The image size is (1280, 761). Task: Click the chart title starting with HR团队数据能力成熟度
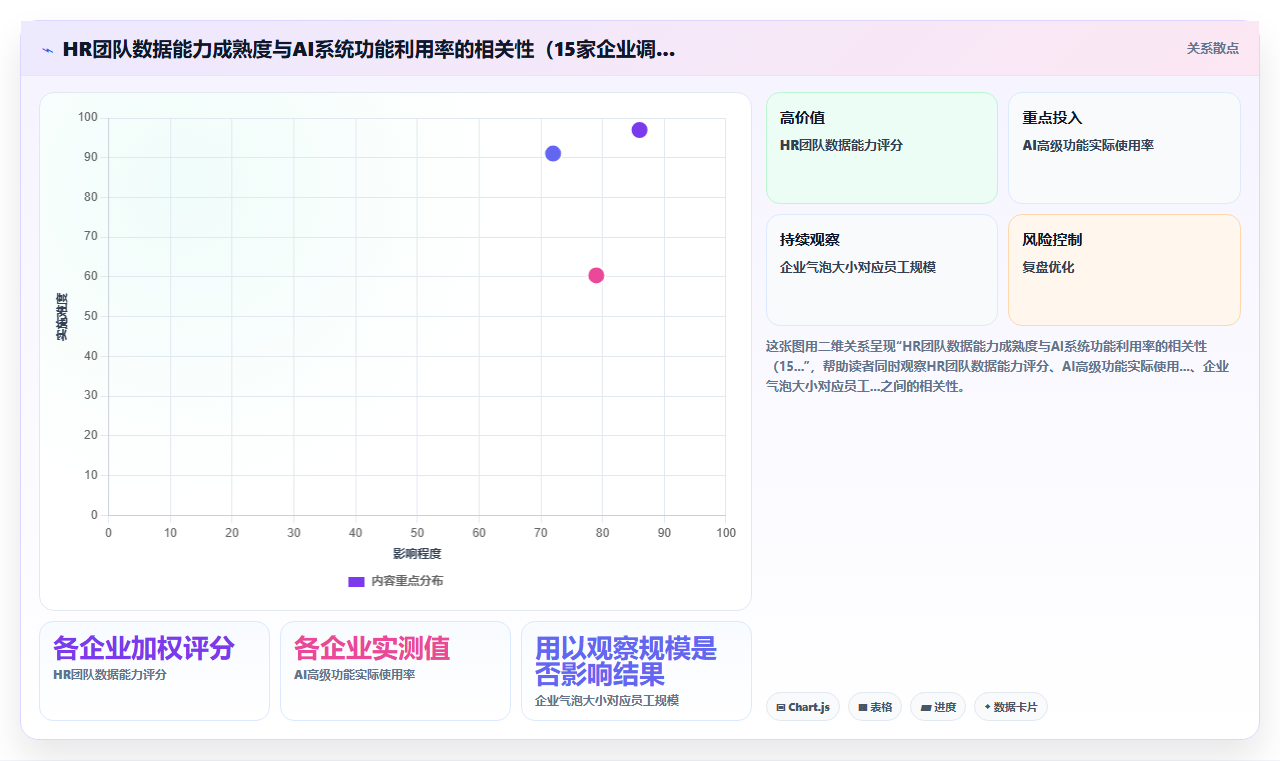[x=369, y=49]
